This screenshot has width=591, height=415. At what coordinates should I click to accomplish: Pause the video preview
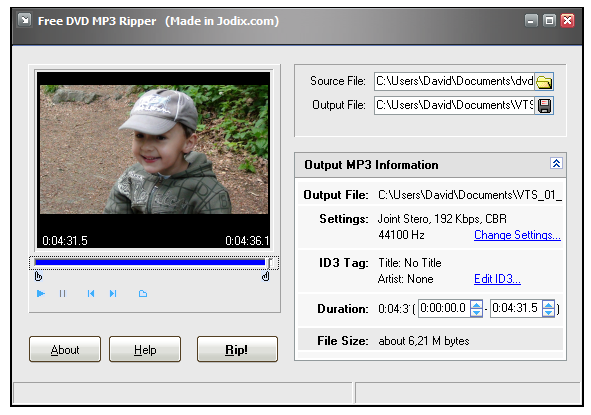[63, 293]
